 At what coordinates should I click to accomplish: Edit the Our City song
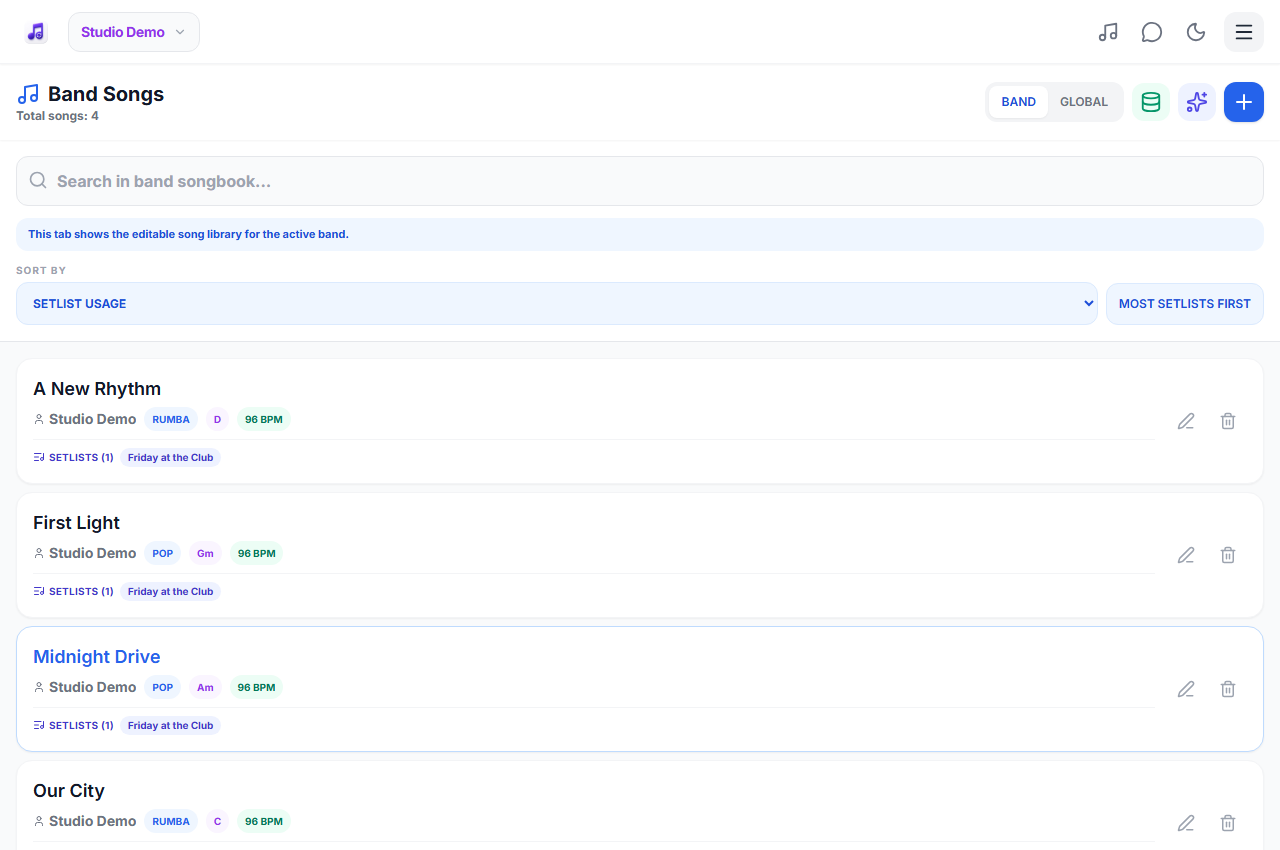click(x=1186, y=823)
